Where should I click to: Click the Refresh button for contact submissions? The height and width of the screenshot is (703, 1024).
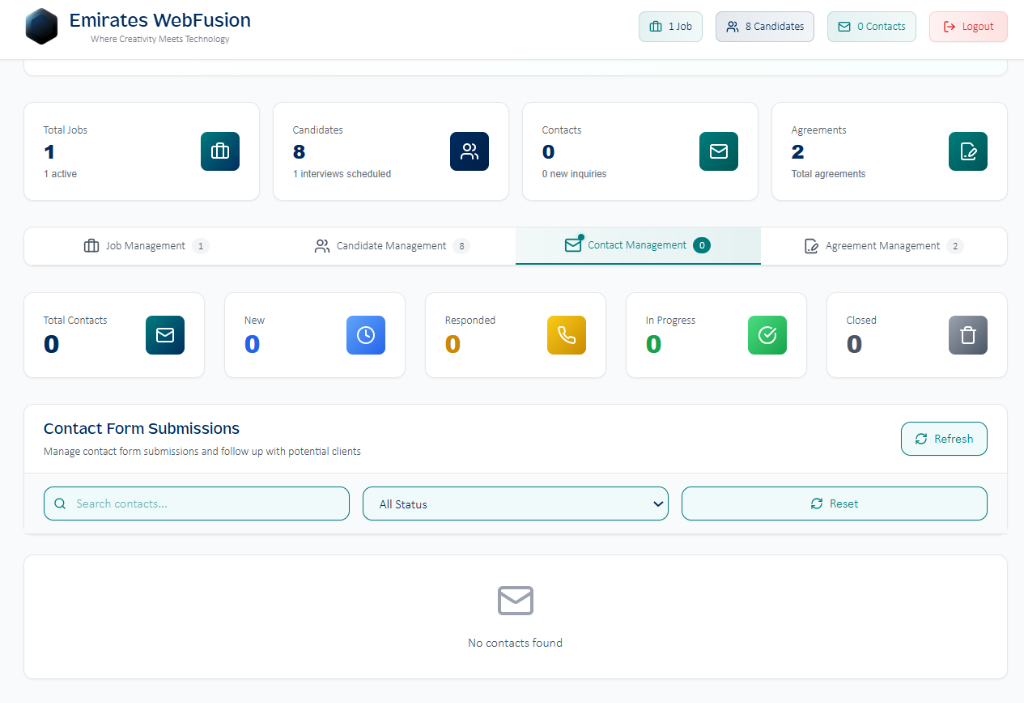(x=943, y=438)
